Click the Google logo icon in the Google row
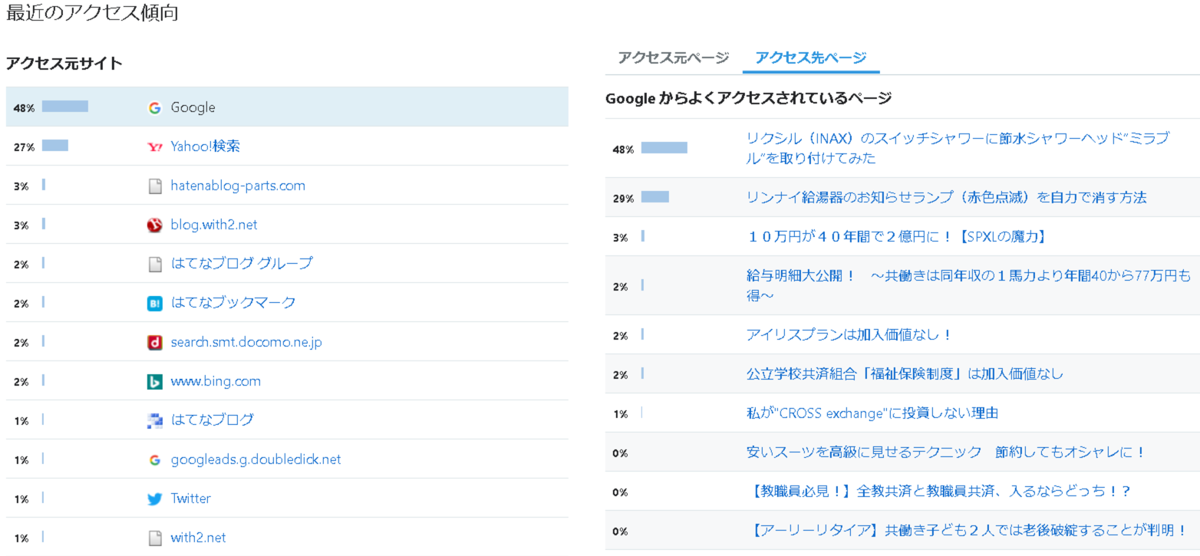The width and height of the screenshot is (1200, 556). coord(154,107)
